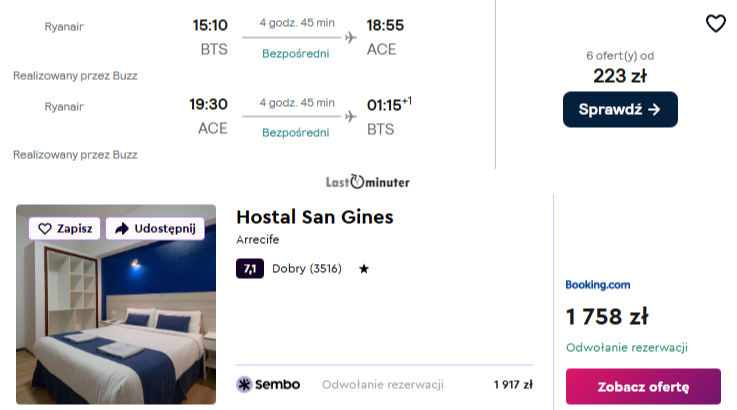Click the 223 zł flight price

tap(620, 76)
